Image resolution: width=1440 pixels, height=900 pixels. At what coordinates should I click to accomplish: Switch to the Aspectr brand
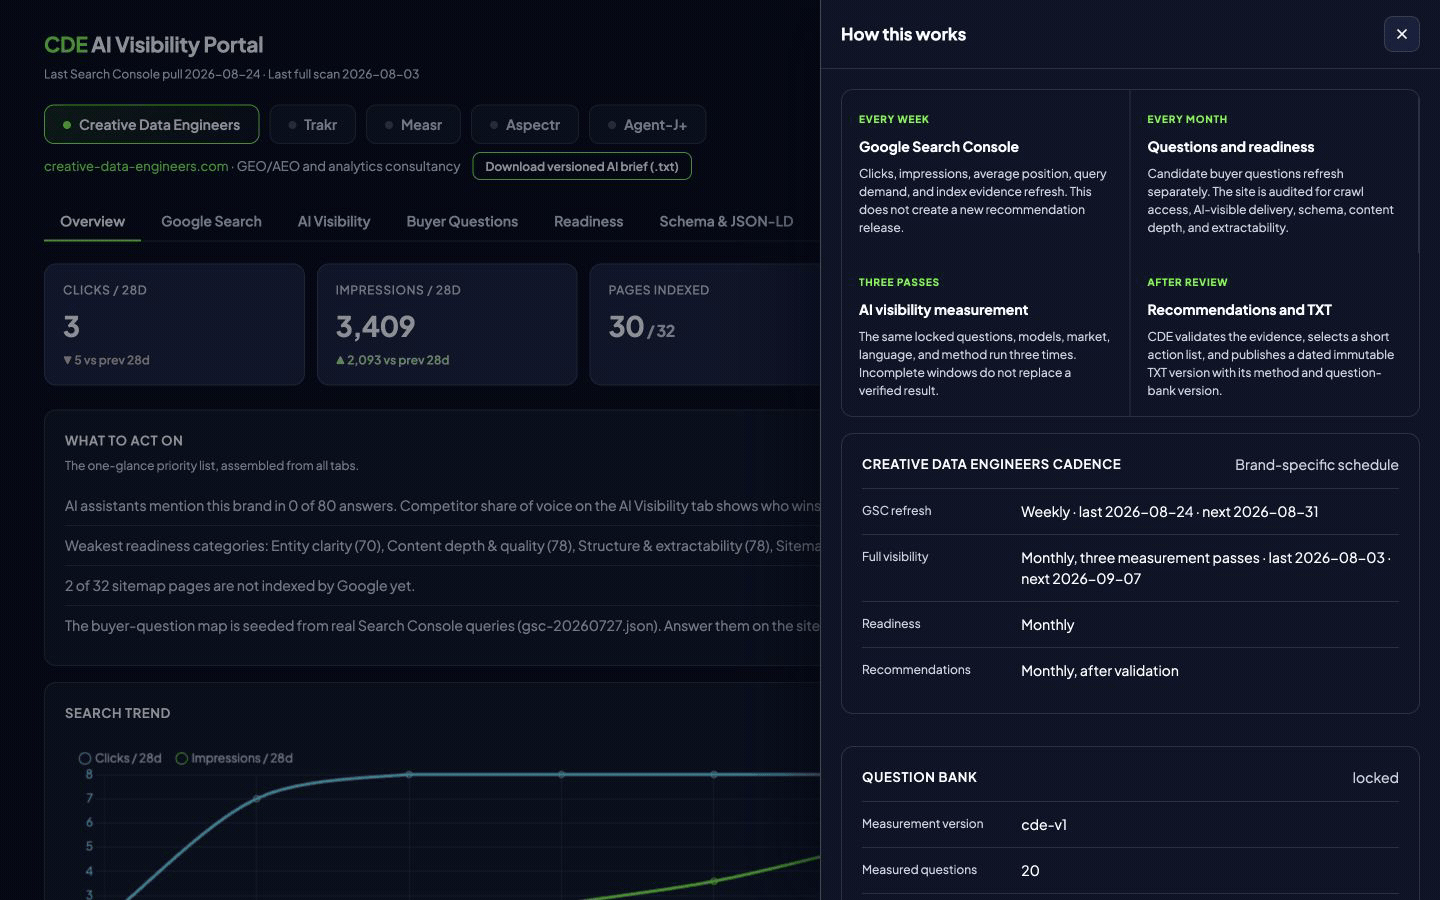tap(524, 125)
